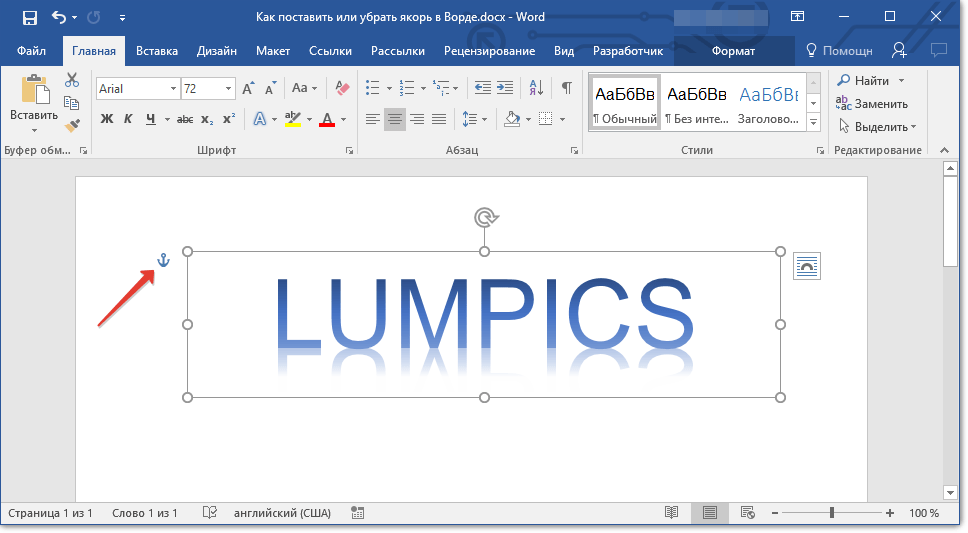Switch to the Вставка ribbon tab

157,51
